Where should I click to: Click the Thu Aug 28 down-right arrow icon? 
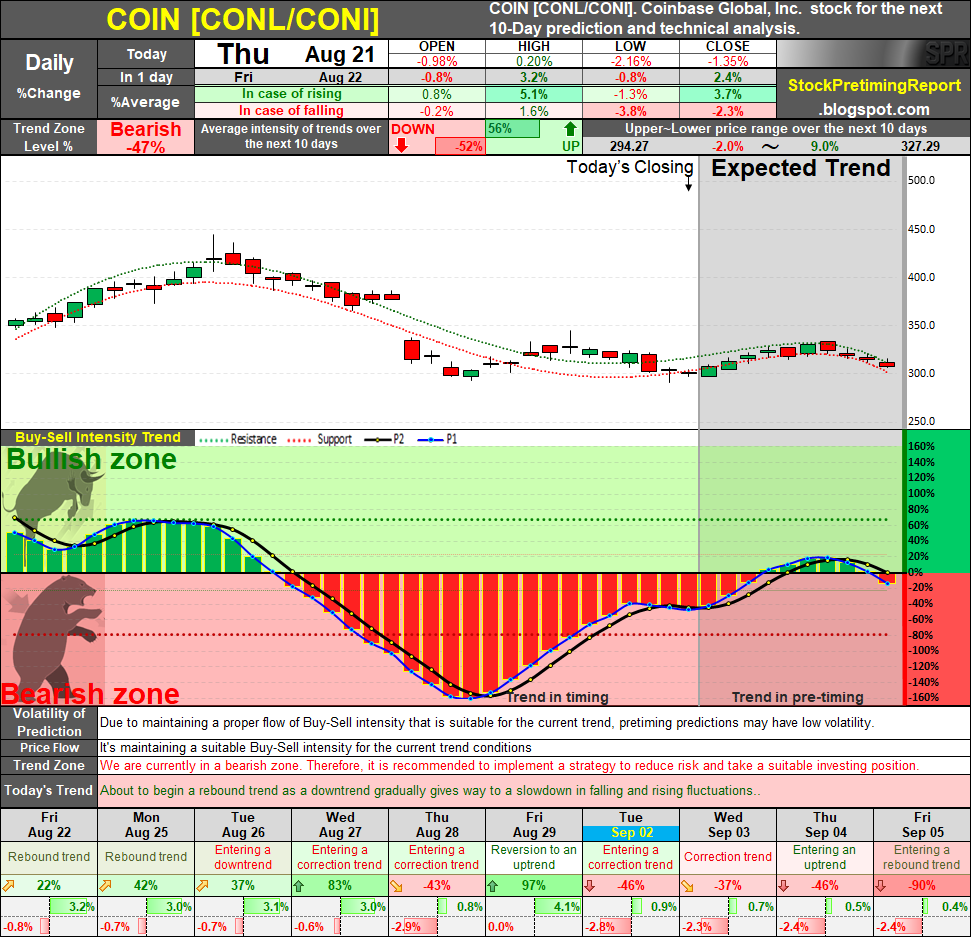396,886
